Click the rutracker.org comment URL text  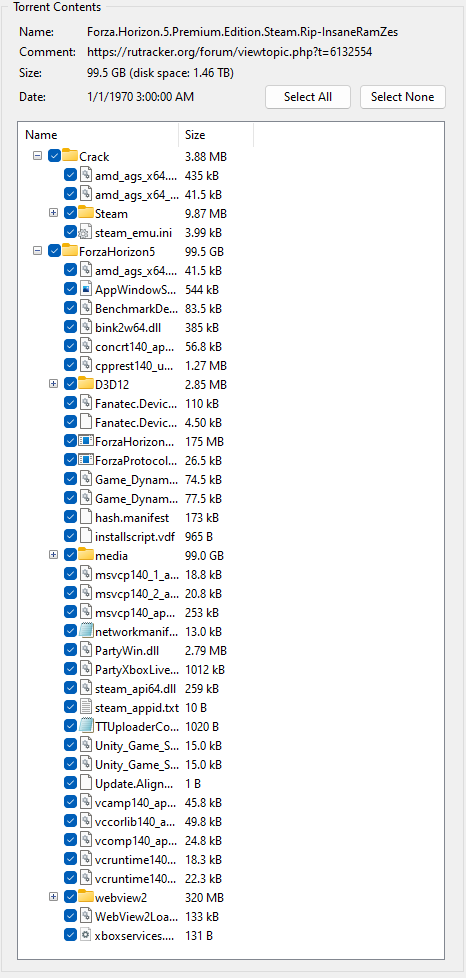pos(230,52)
